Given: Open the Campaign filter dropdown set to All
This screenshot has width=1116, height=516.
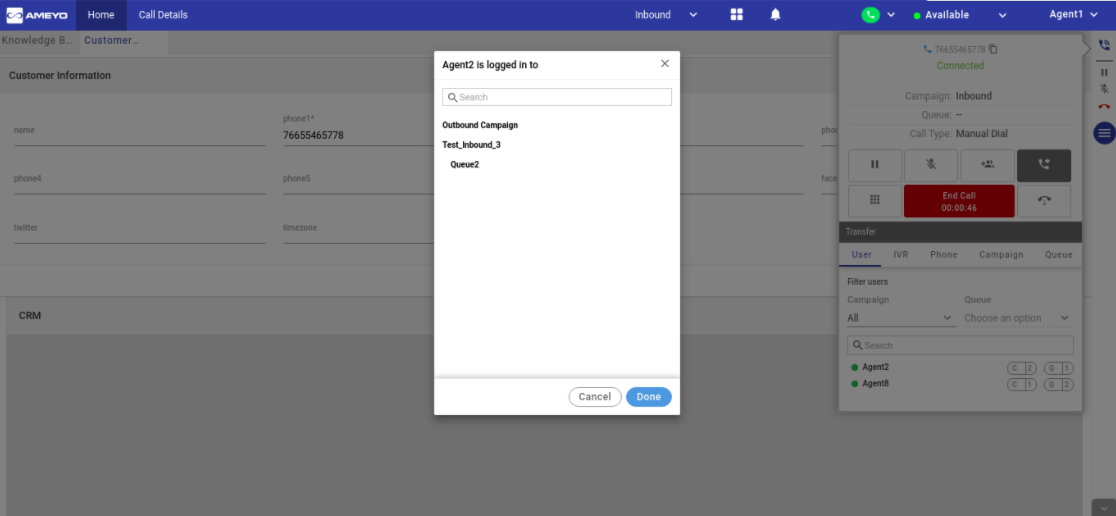Looking at the screenshot, I should [900, 318].
